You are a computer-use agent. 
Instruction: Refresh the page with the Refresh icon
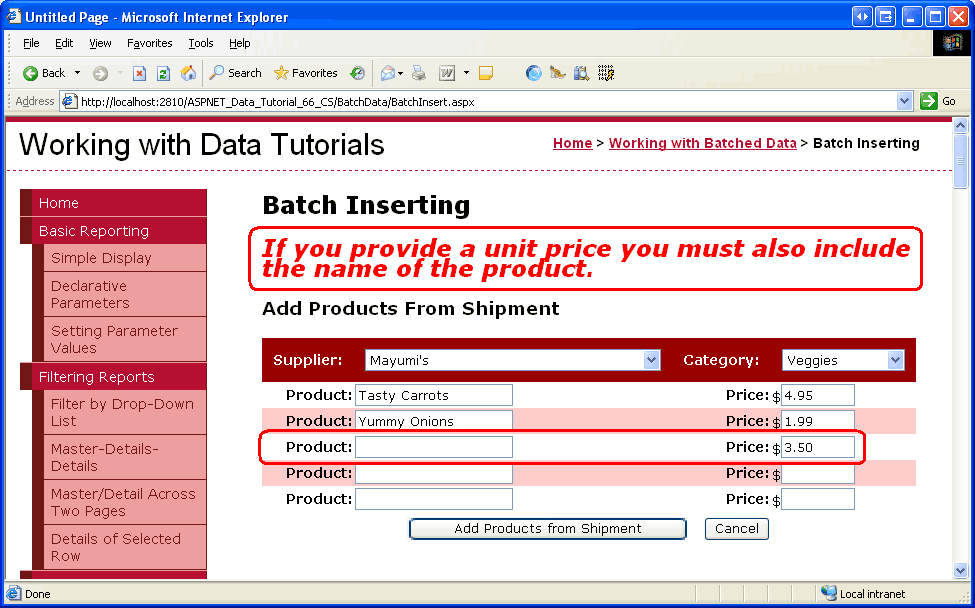click(163, 73)
